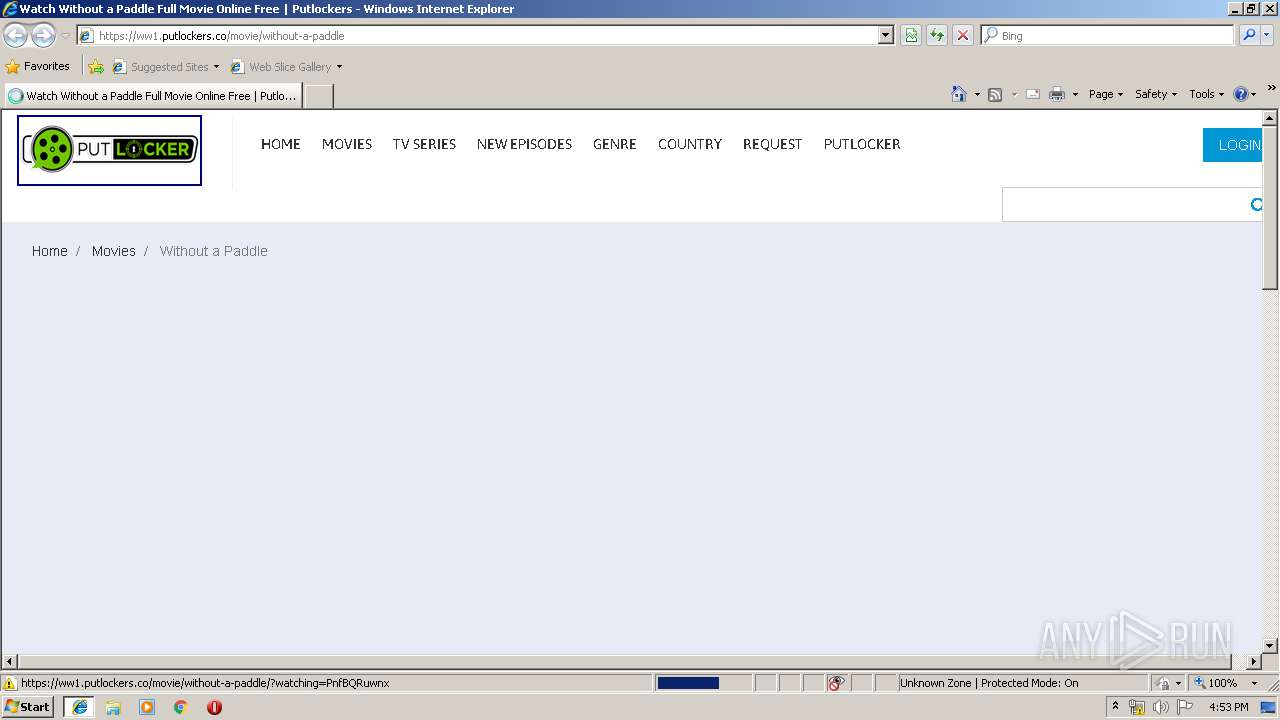Click Internet Explorer in the taskbar
Image resolution: width=1280 pixels, height=720 pixels.
coord(80,706)
